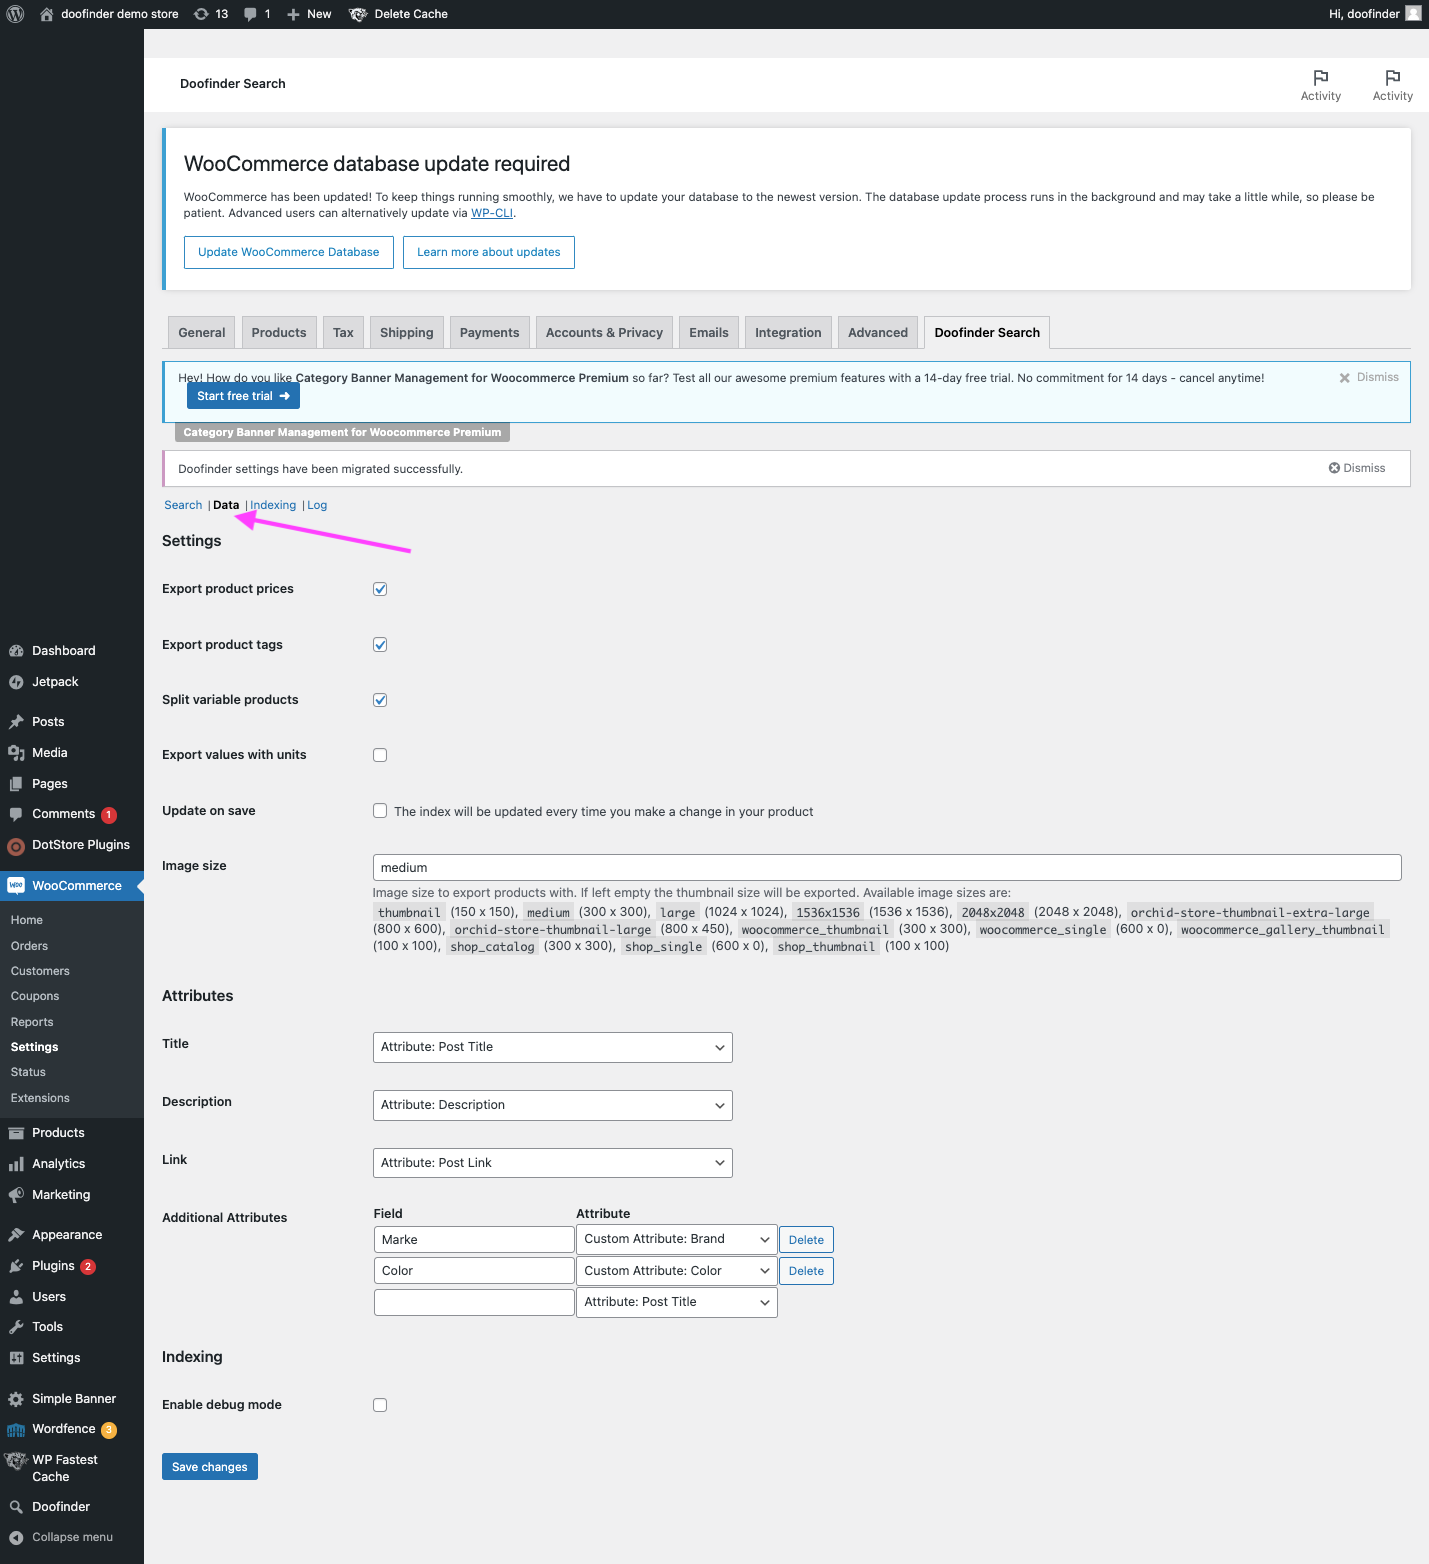The image size is (1429, 1564).
Task: Save changes
Action: pyautogui.click(x=210, y=1467)
